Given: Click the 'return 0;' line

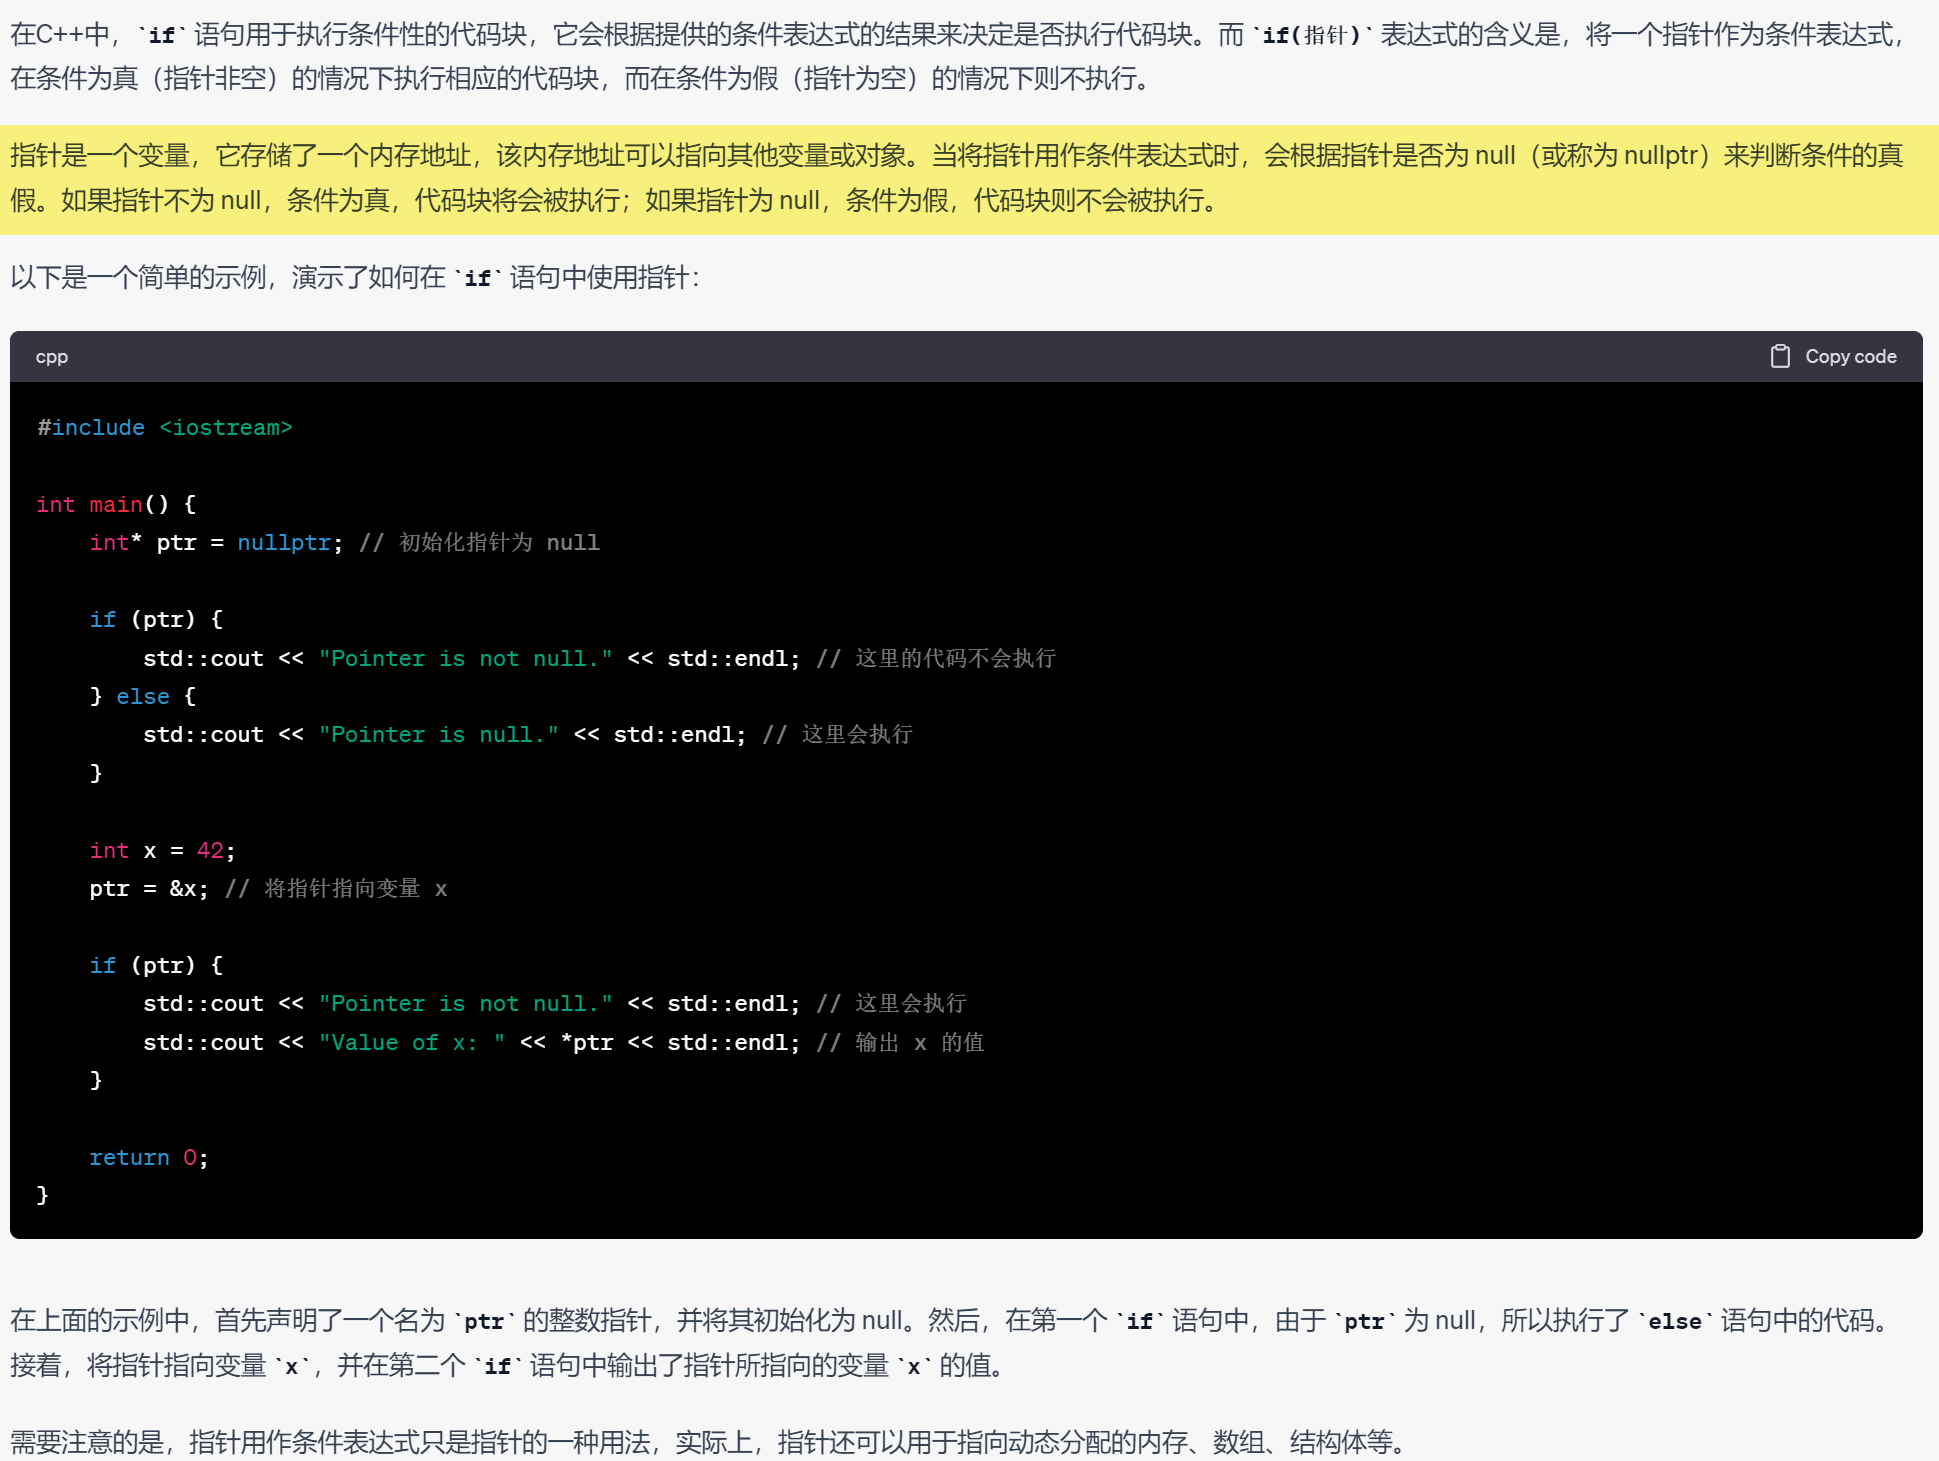Looking at the screenshot, I should (149, 1158).
